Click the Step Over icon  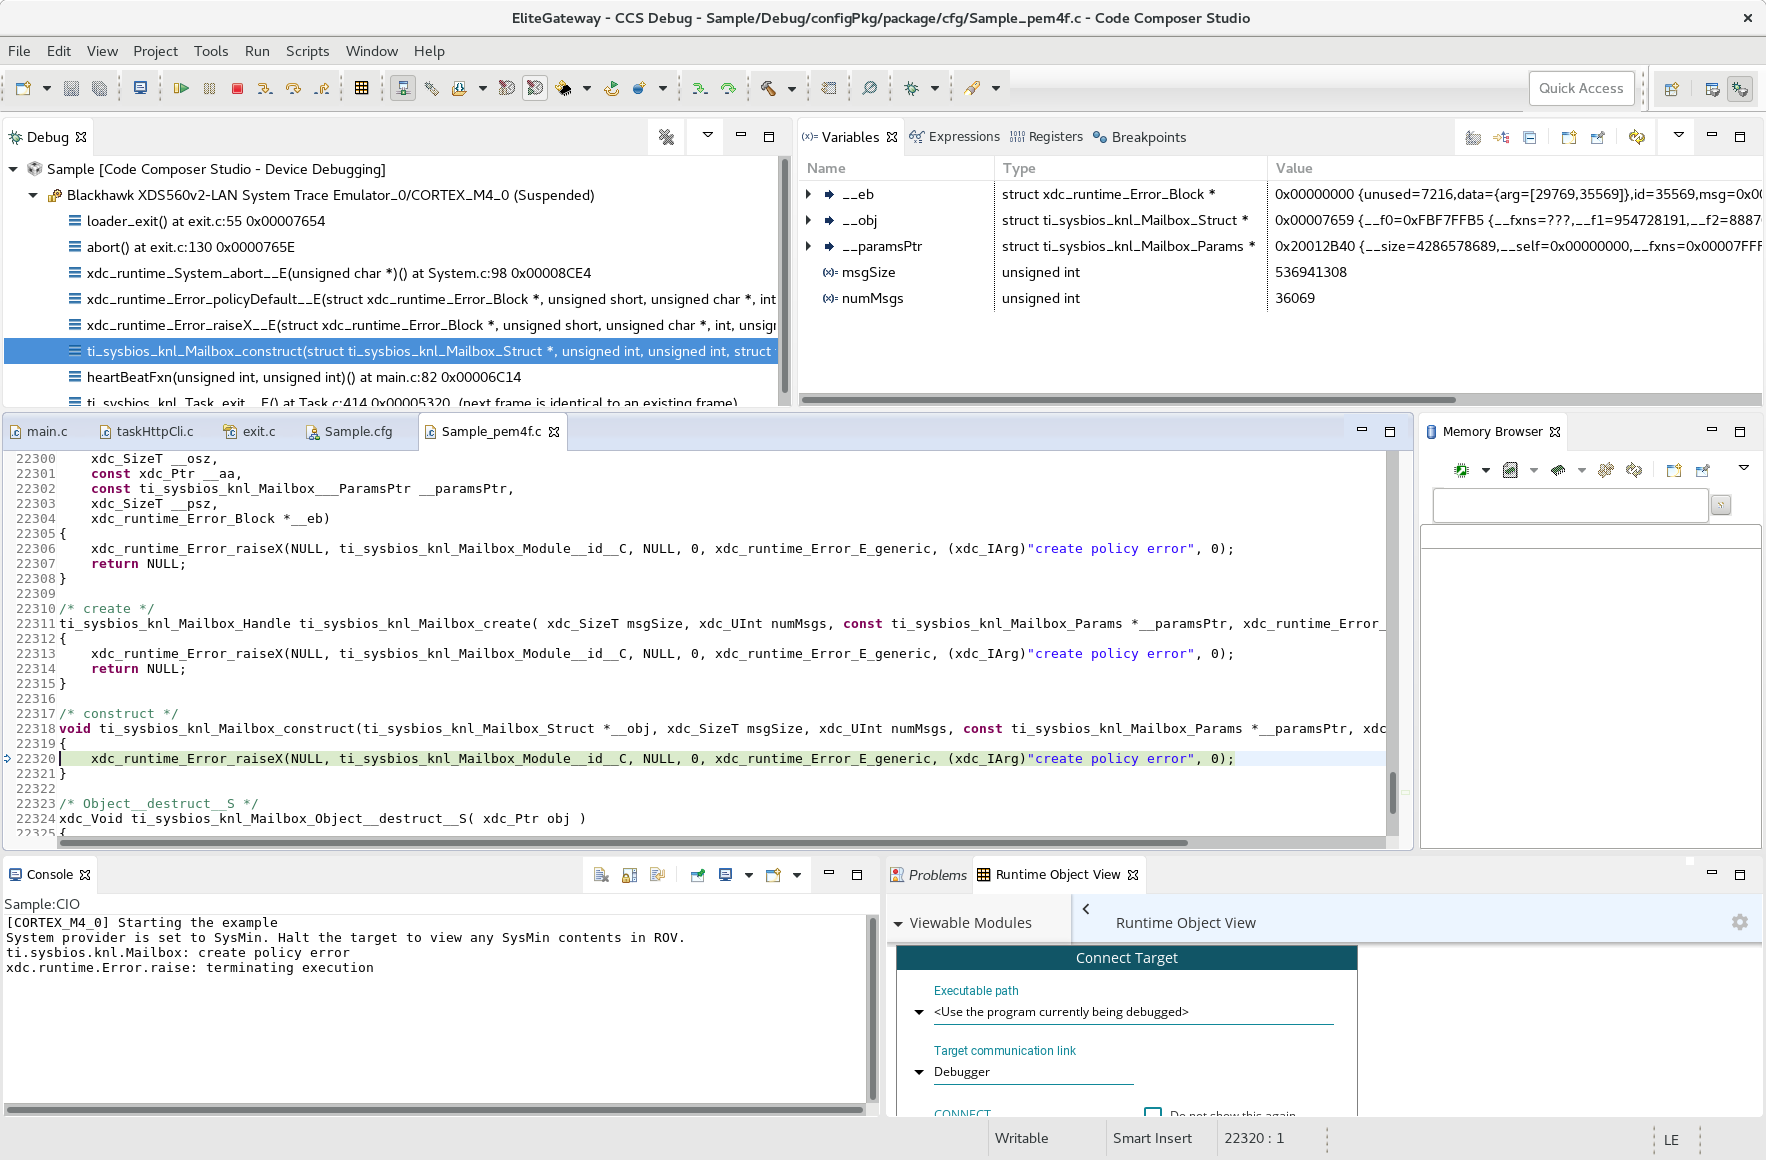(293, 88)
